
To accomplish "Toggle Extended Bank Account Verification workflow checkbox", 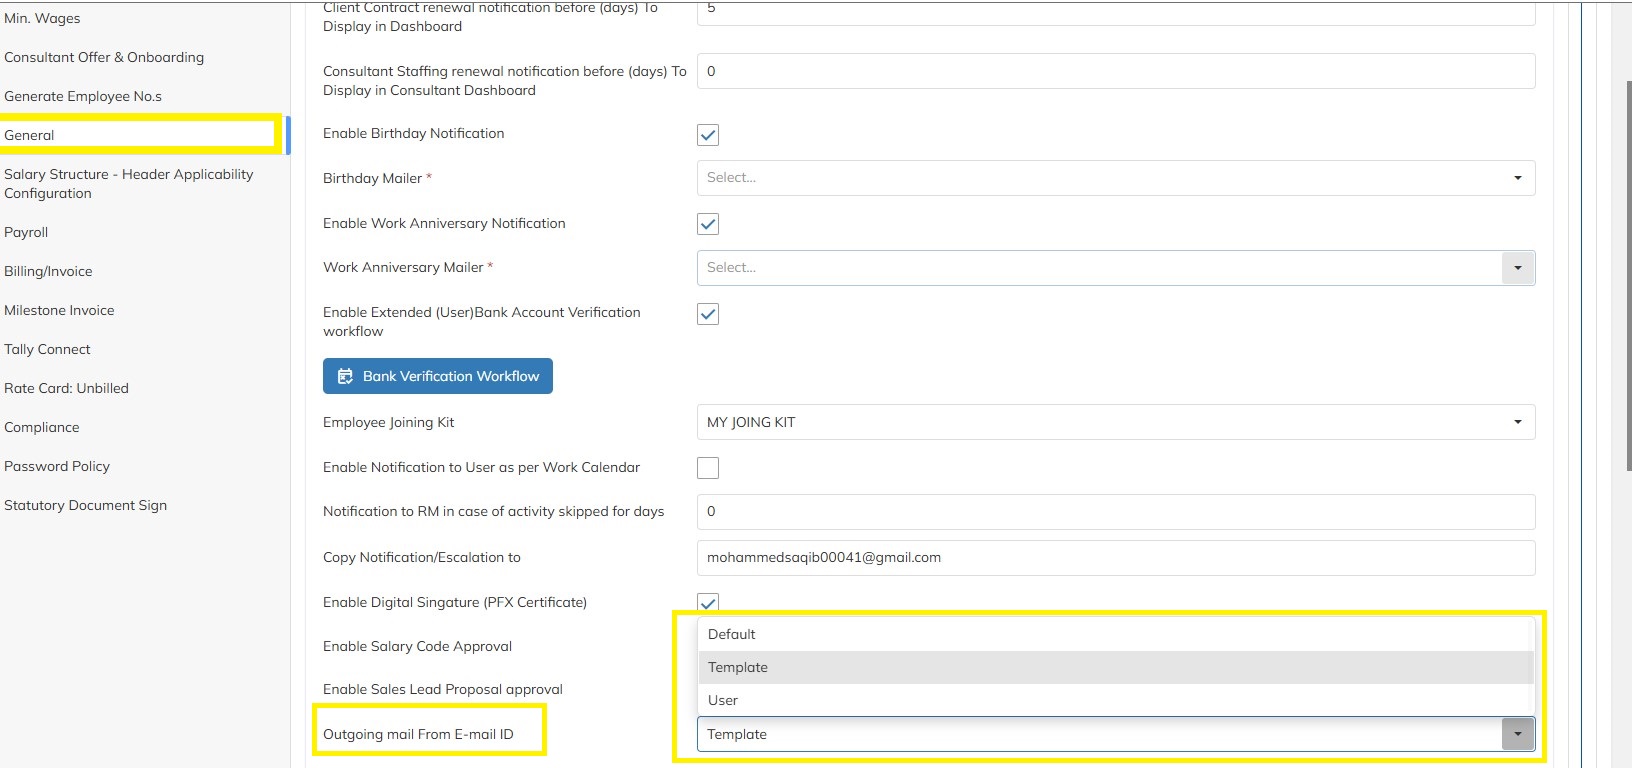I will click(708, 314).
